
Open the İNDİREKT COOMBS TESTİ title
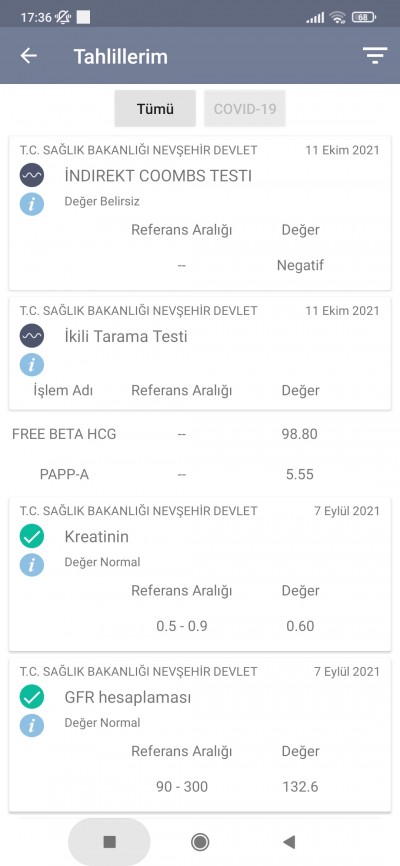coord(158,176)
